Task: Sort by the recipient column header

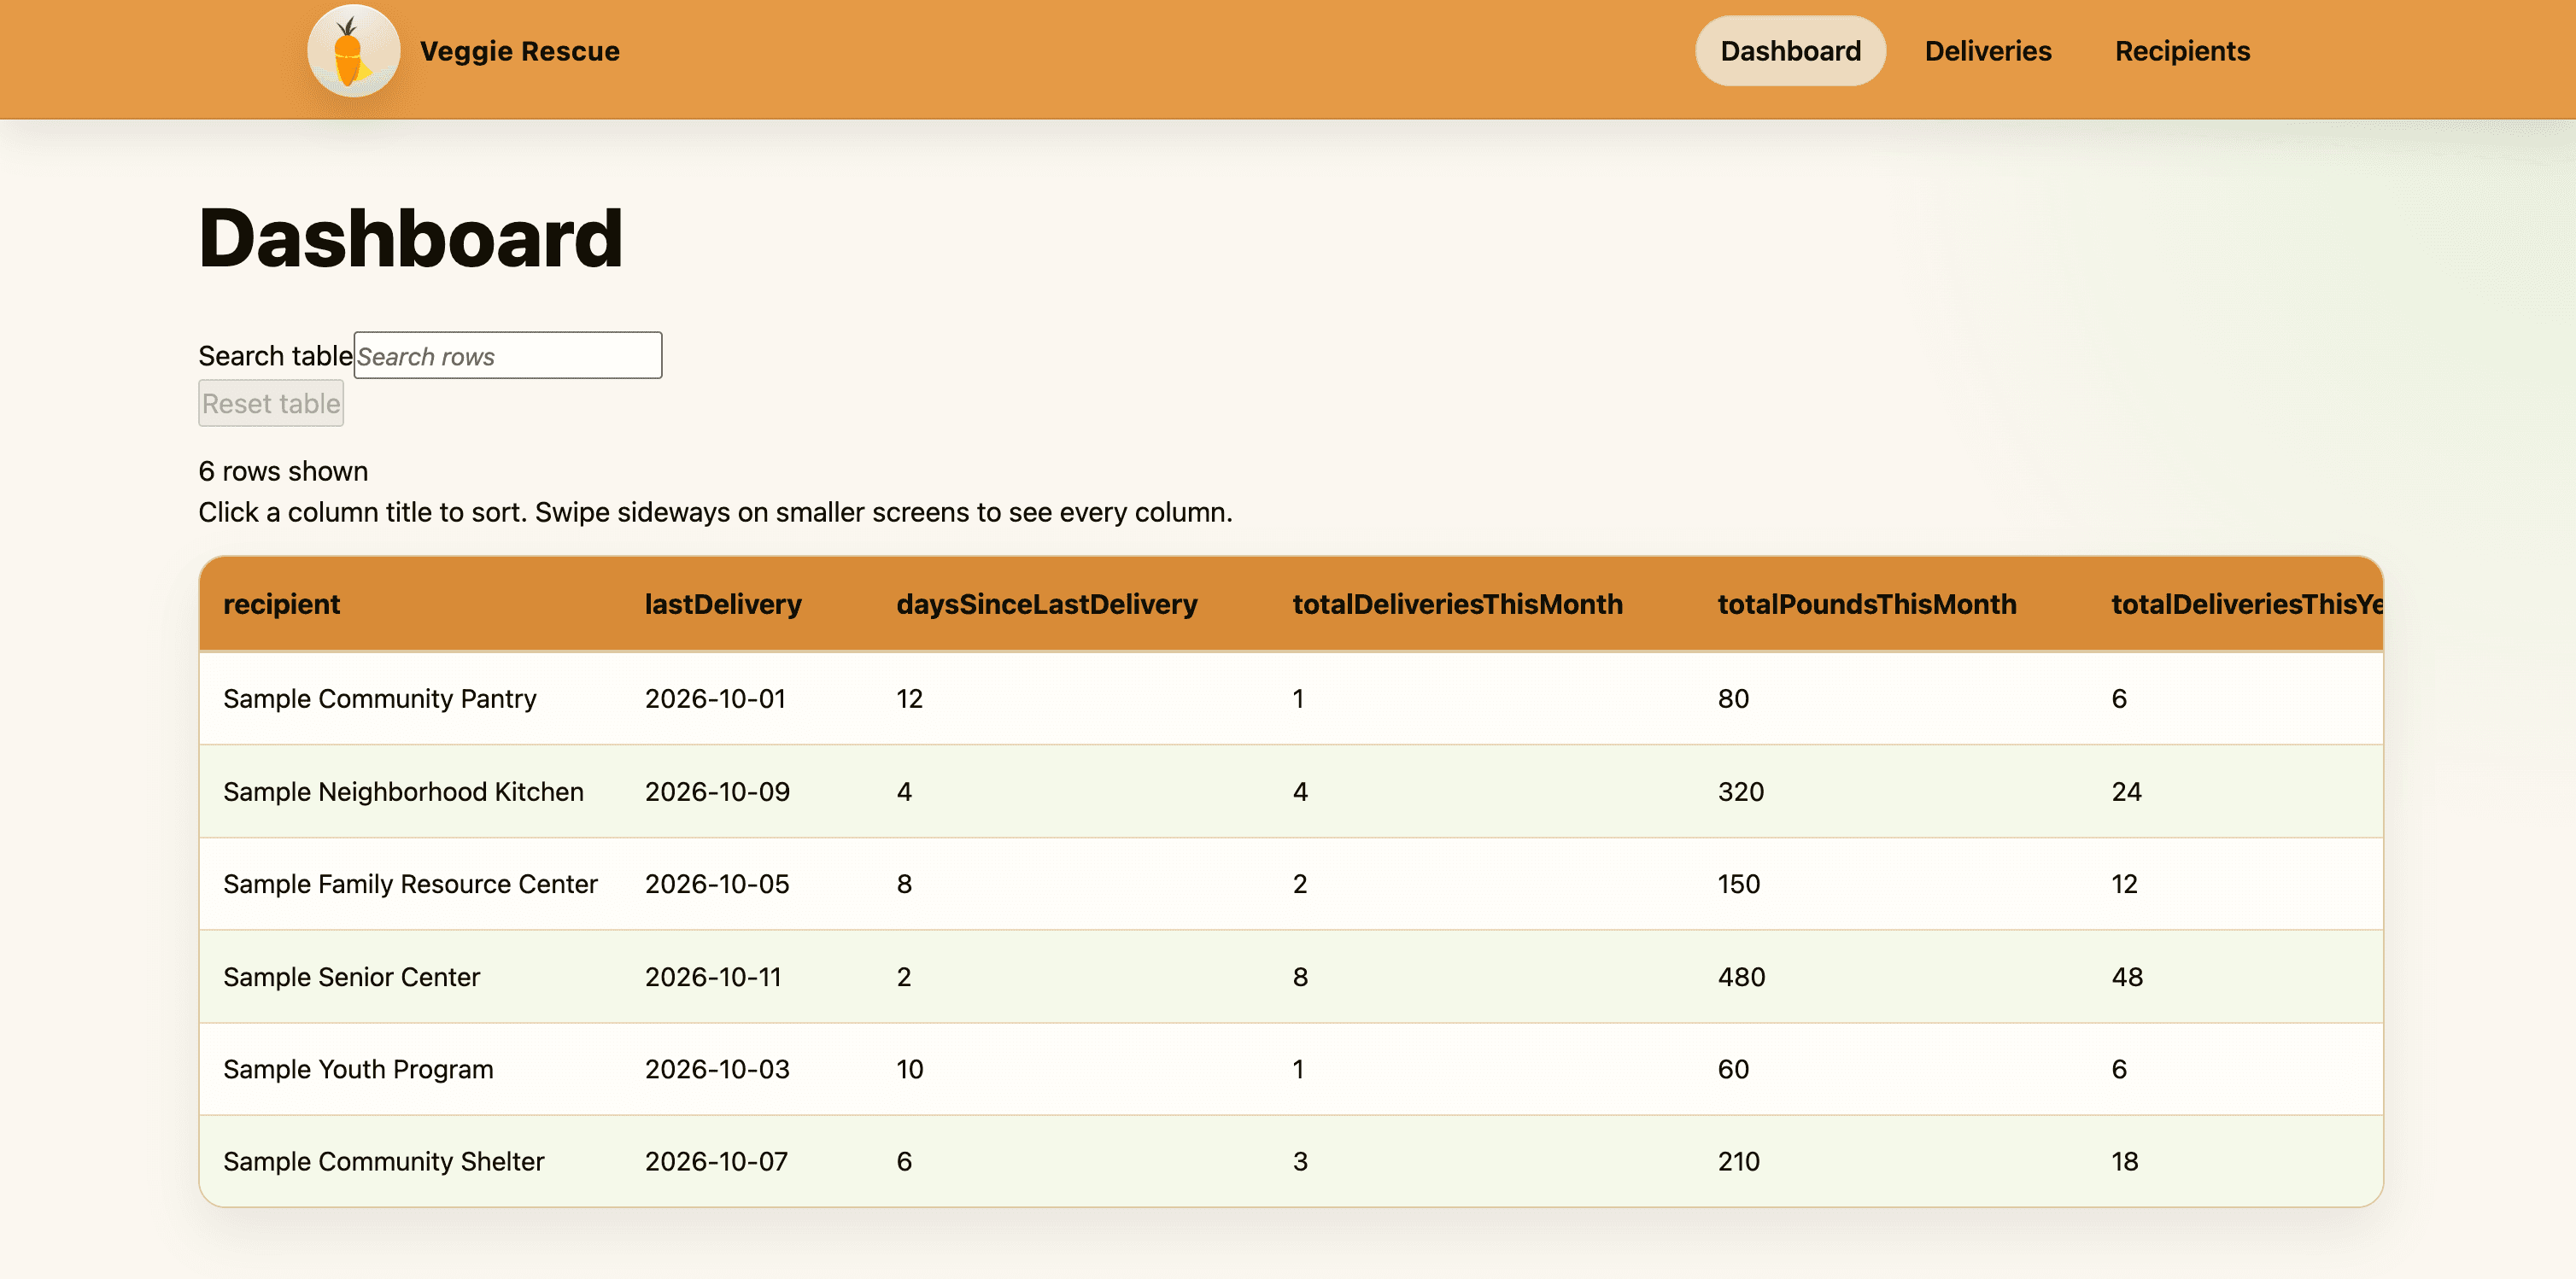Action: [282, 604]
